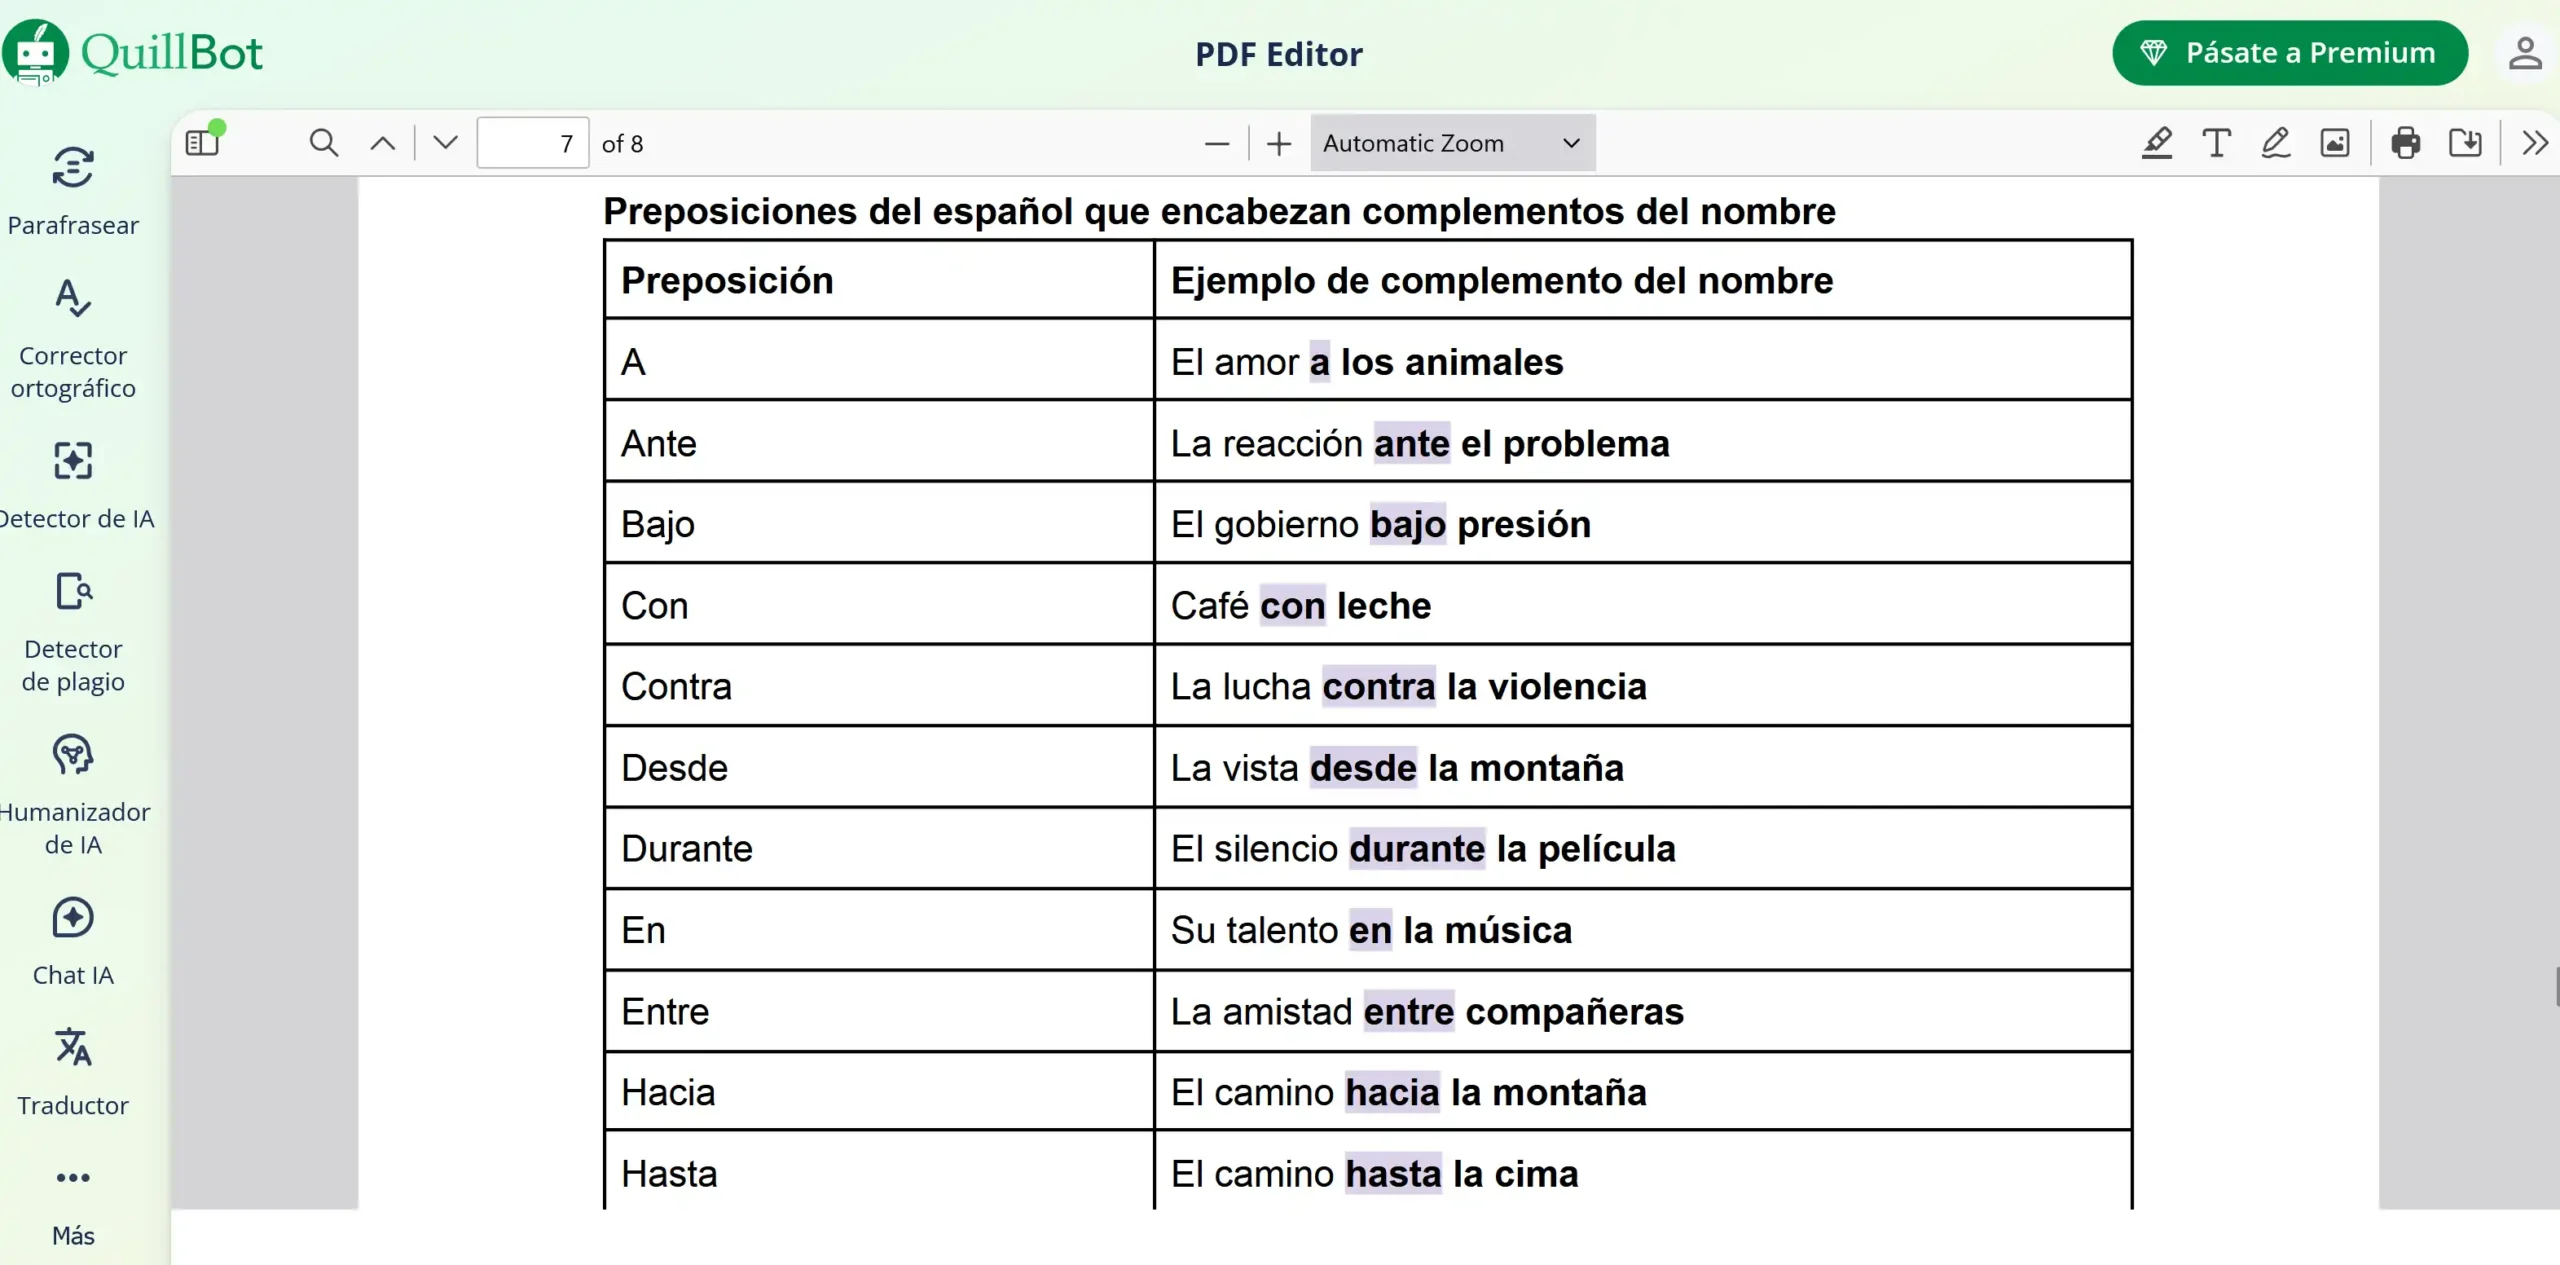2560x1265 pixels.
Task: Insert an image into the PDF
Action: (x=2335, y=143)
